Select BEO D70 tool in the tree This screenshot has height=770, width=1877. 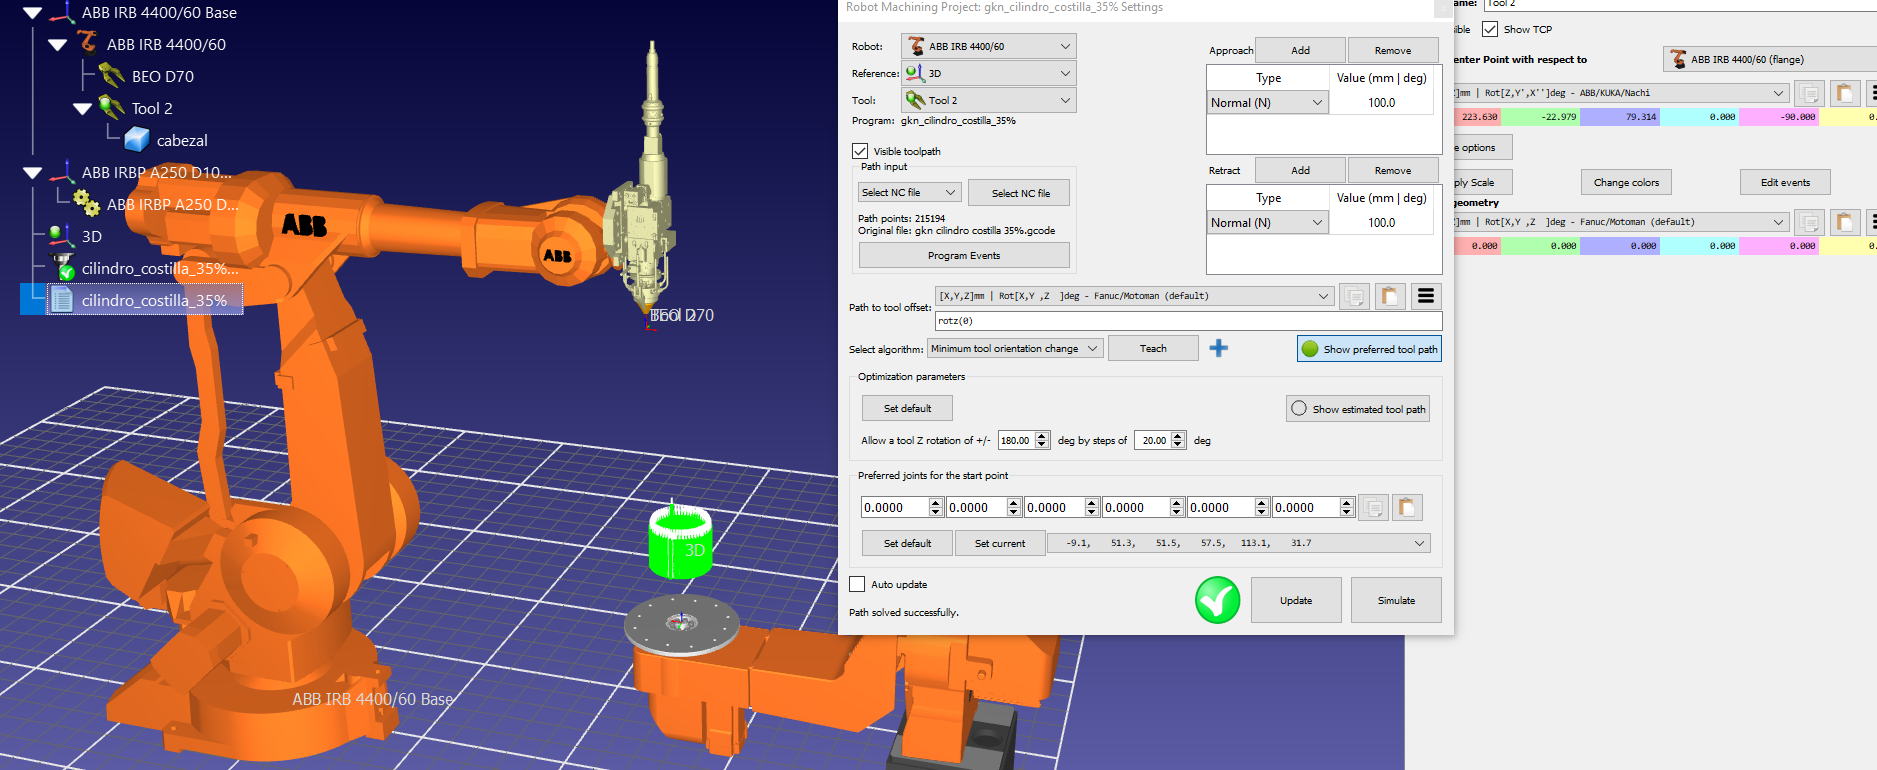point(162,77)
